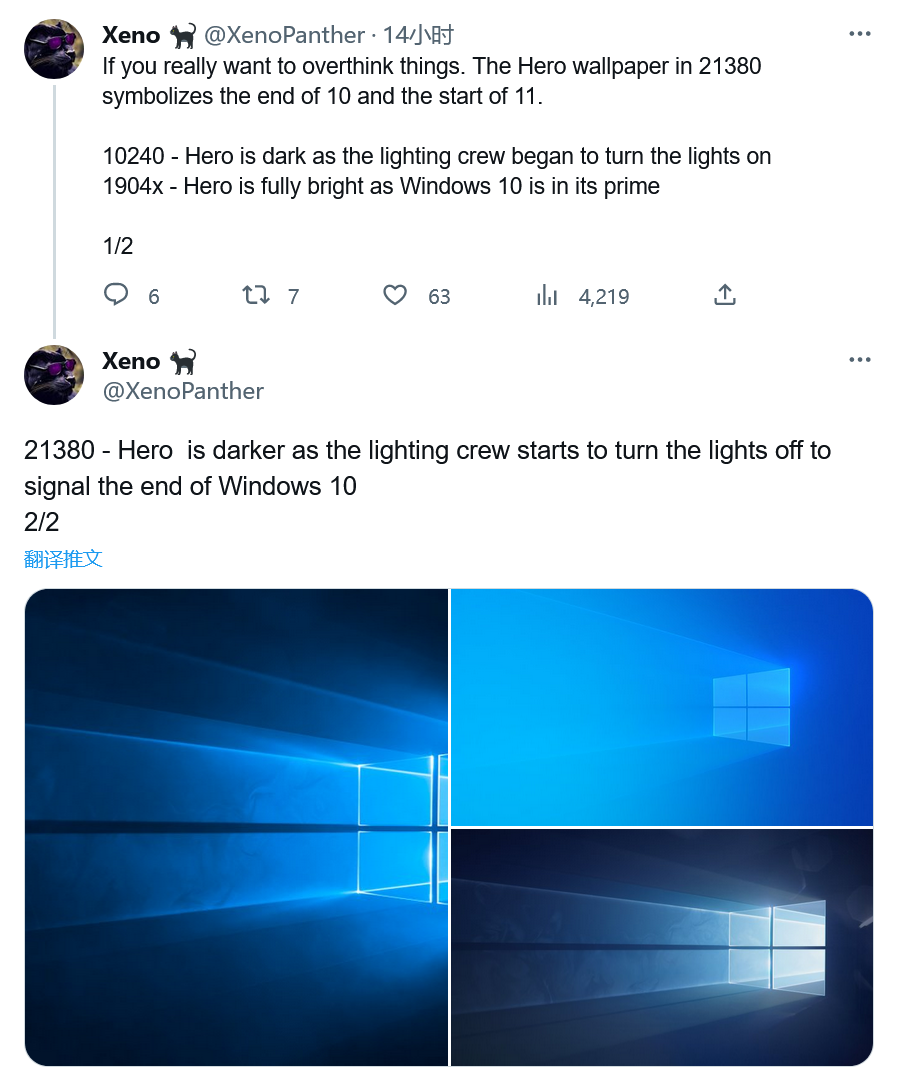897x1084 pixels.
Task: Click the second tweet's text about 21380
Action: tap(427, 468)
